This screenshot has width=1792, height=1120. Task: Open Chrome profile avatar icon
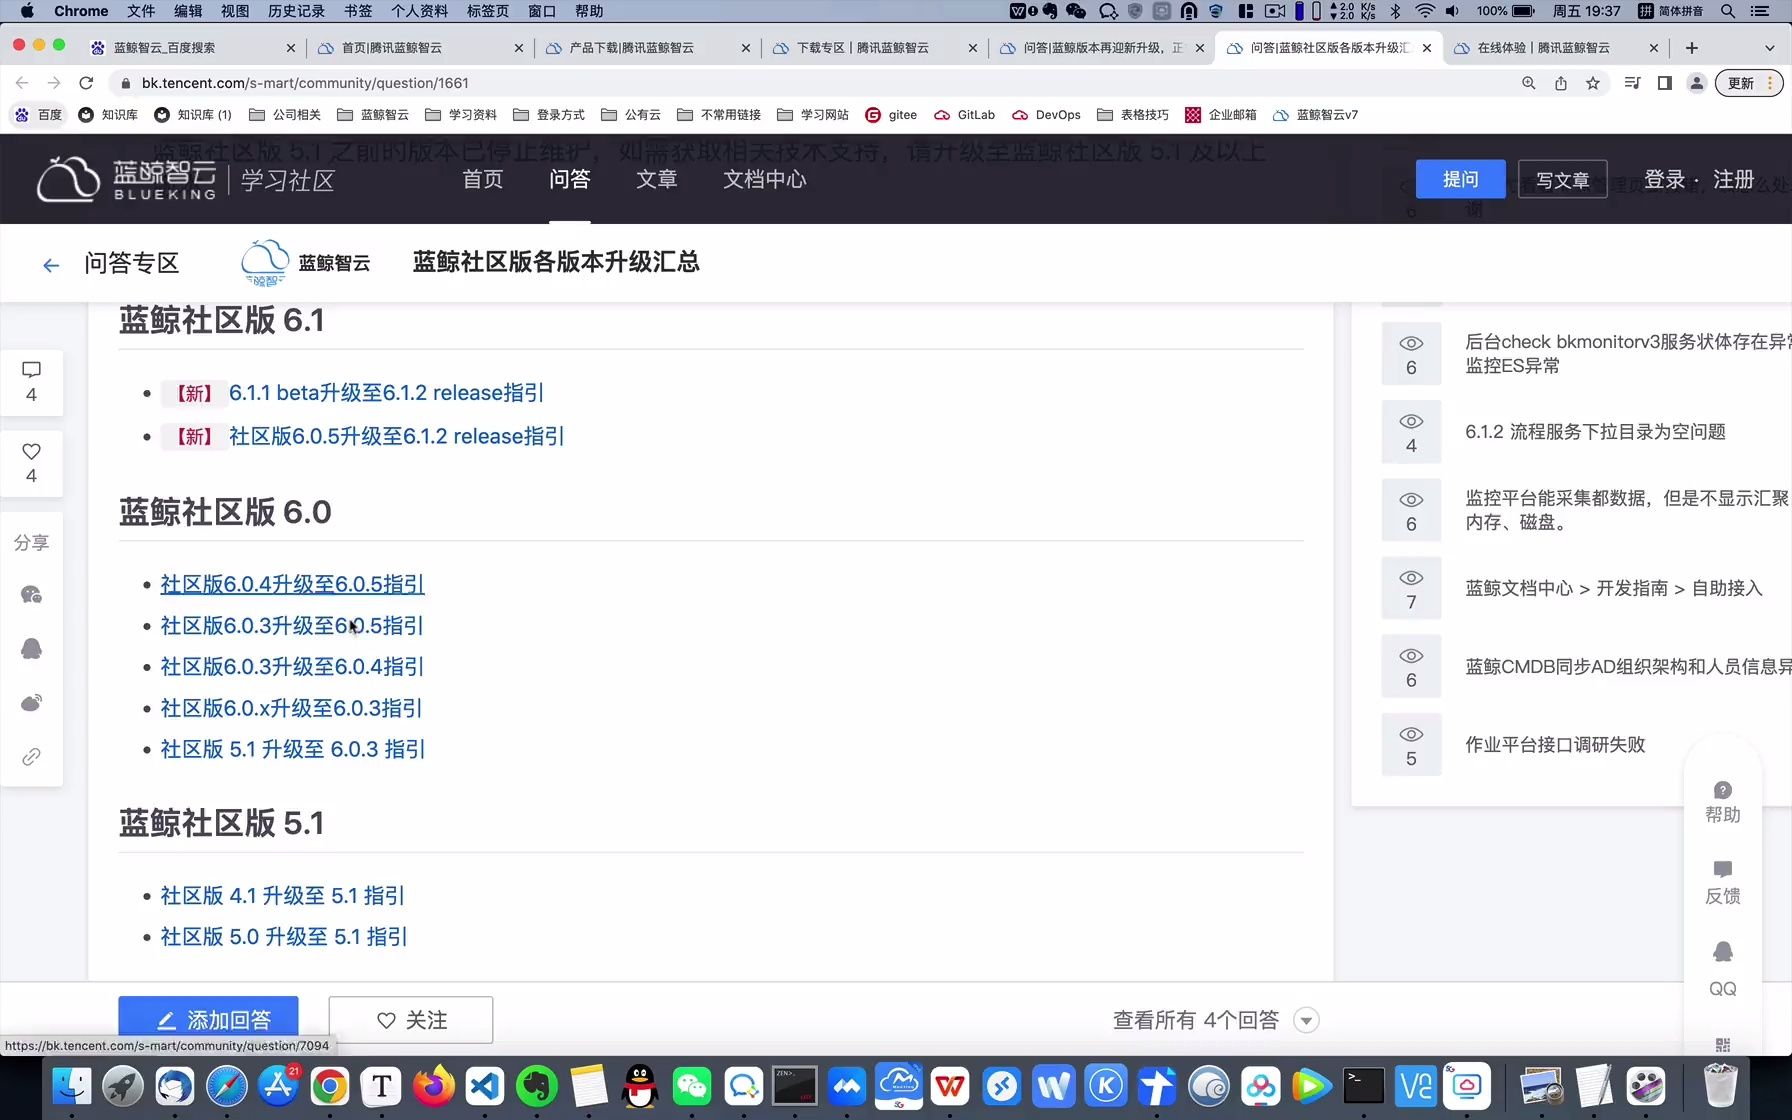pyautogui.click(x=1697, y=83)
